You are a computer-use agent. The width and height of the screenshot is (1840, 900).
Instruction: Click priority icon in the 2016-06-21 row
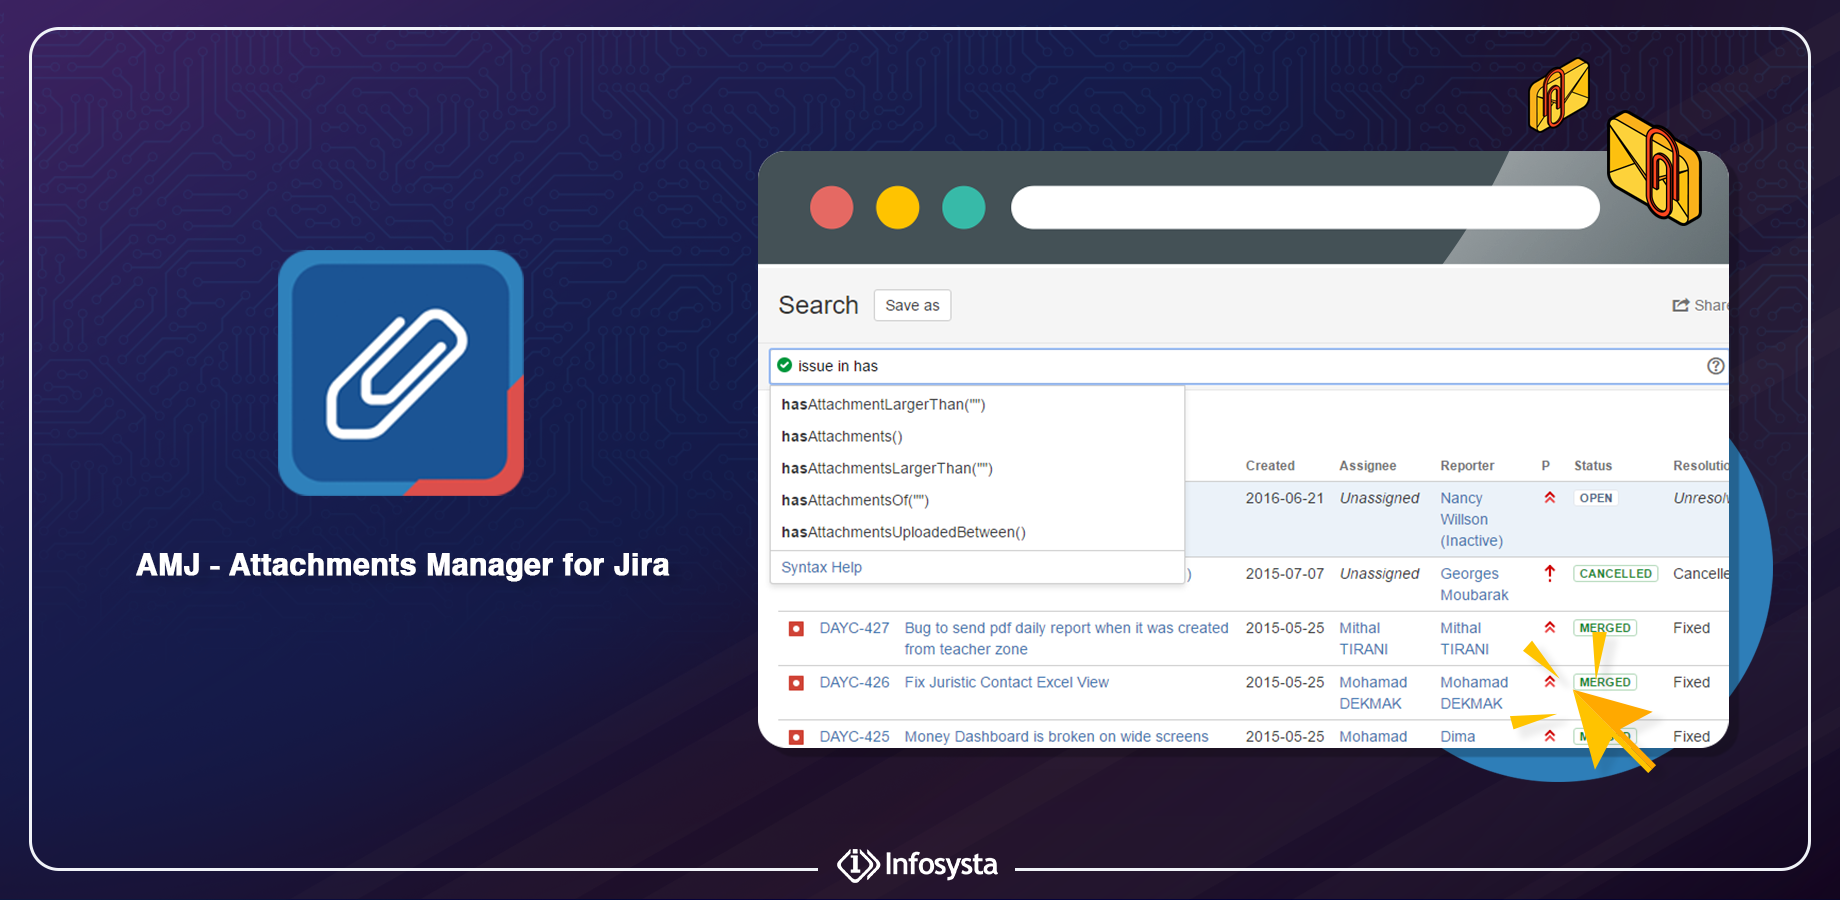1549,497
